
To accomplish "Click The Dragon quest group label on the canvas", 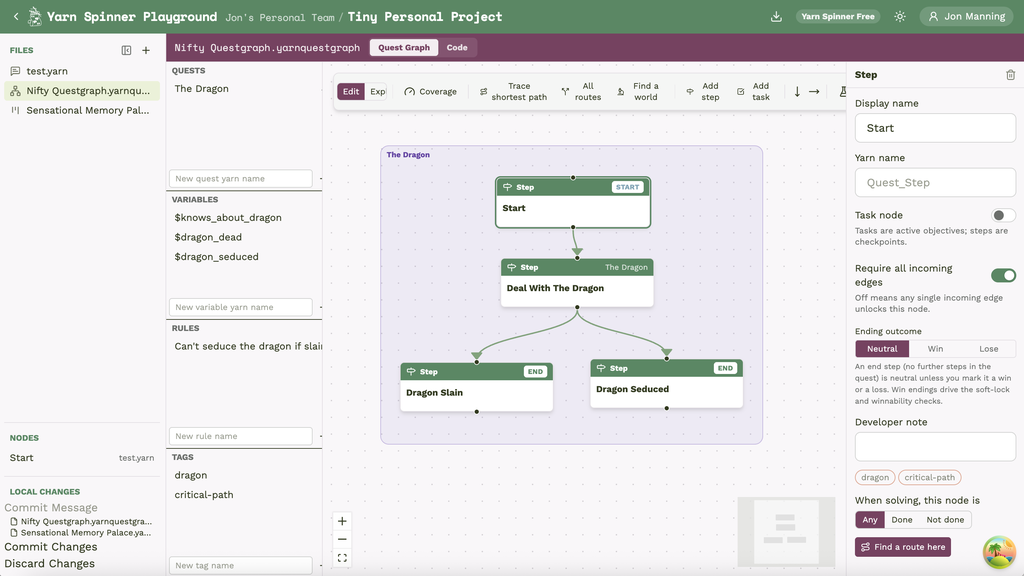I will (x=408, y=155).
